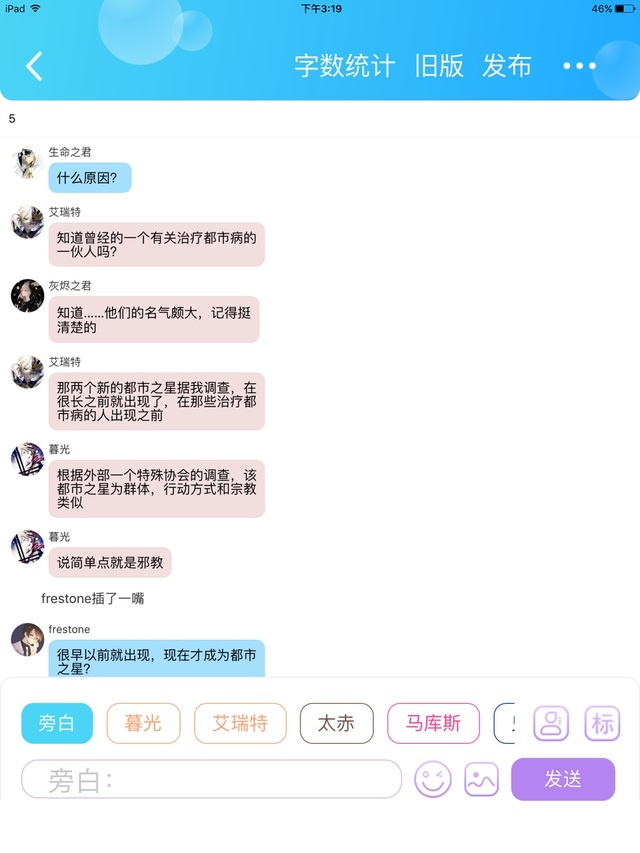Tap 灰烬之君's avatar picture
The image size is (640, 853).
tap(27, 295)
